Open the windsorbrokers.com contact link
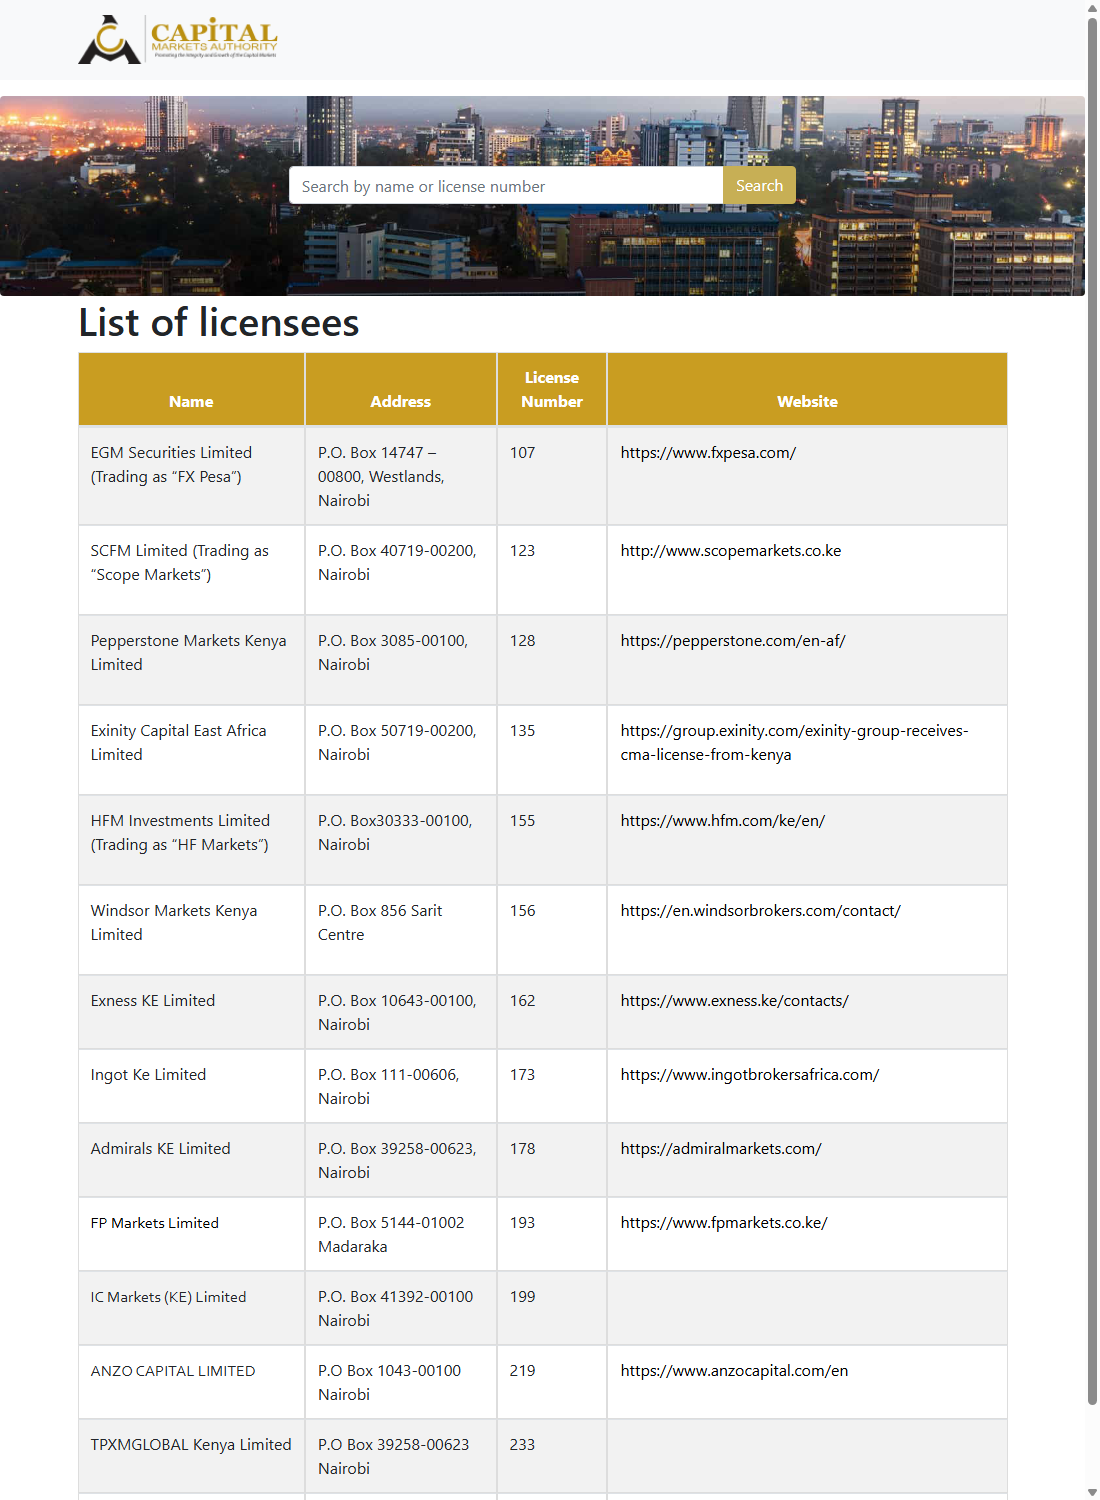The height and width of the screenshot is (1500, 1100). [760, 911]
